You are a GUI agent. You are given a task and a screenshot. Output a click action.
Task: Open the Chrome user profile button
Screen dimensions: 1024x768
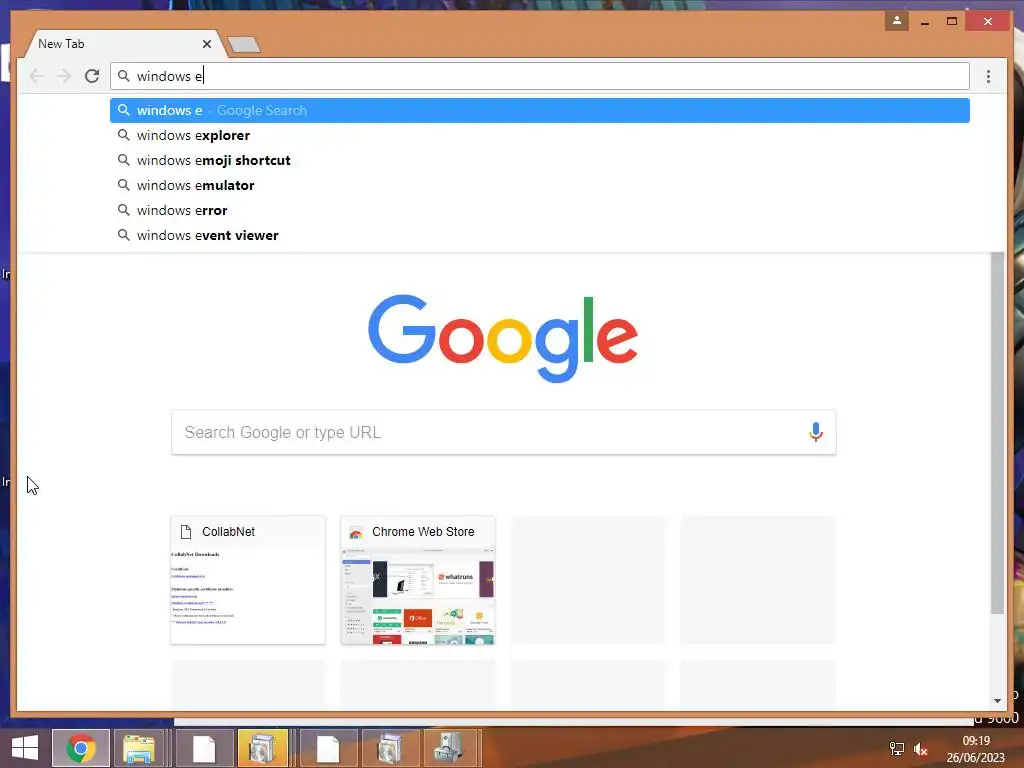(x=897, y=21)
